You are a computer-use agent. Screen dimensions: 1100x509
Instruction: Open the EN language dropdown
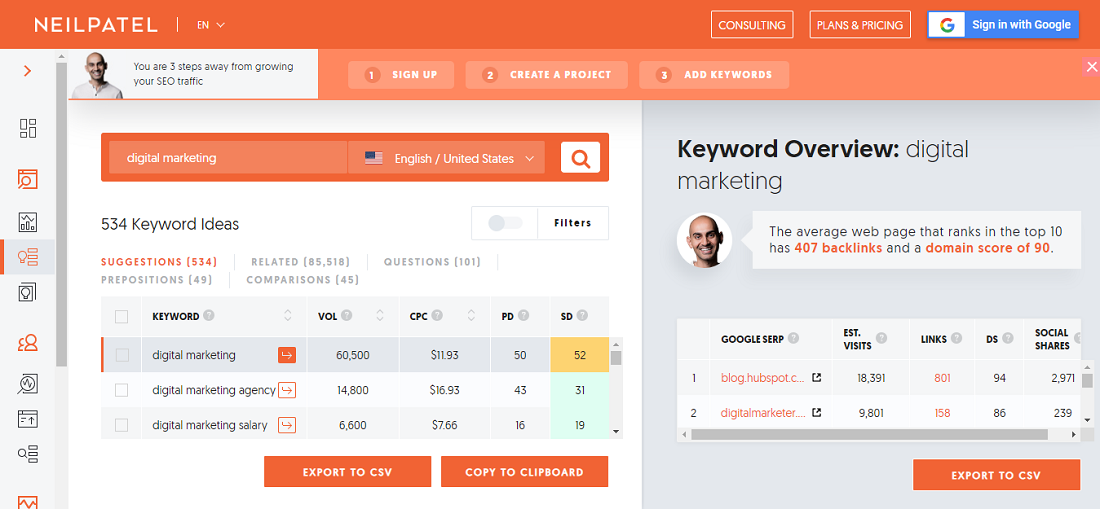(210, 25)
